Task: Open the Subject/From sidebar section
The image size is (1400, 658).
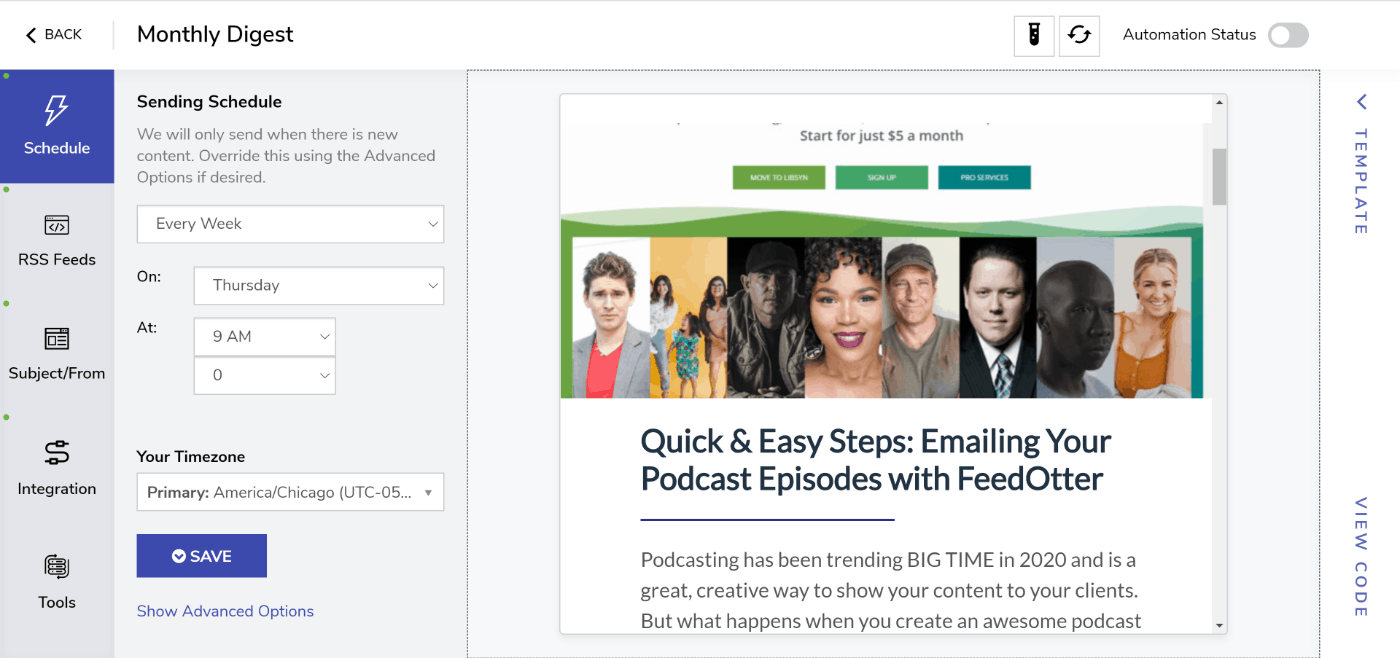Action: coord(57,354)
